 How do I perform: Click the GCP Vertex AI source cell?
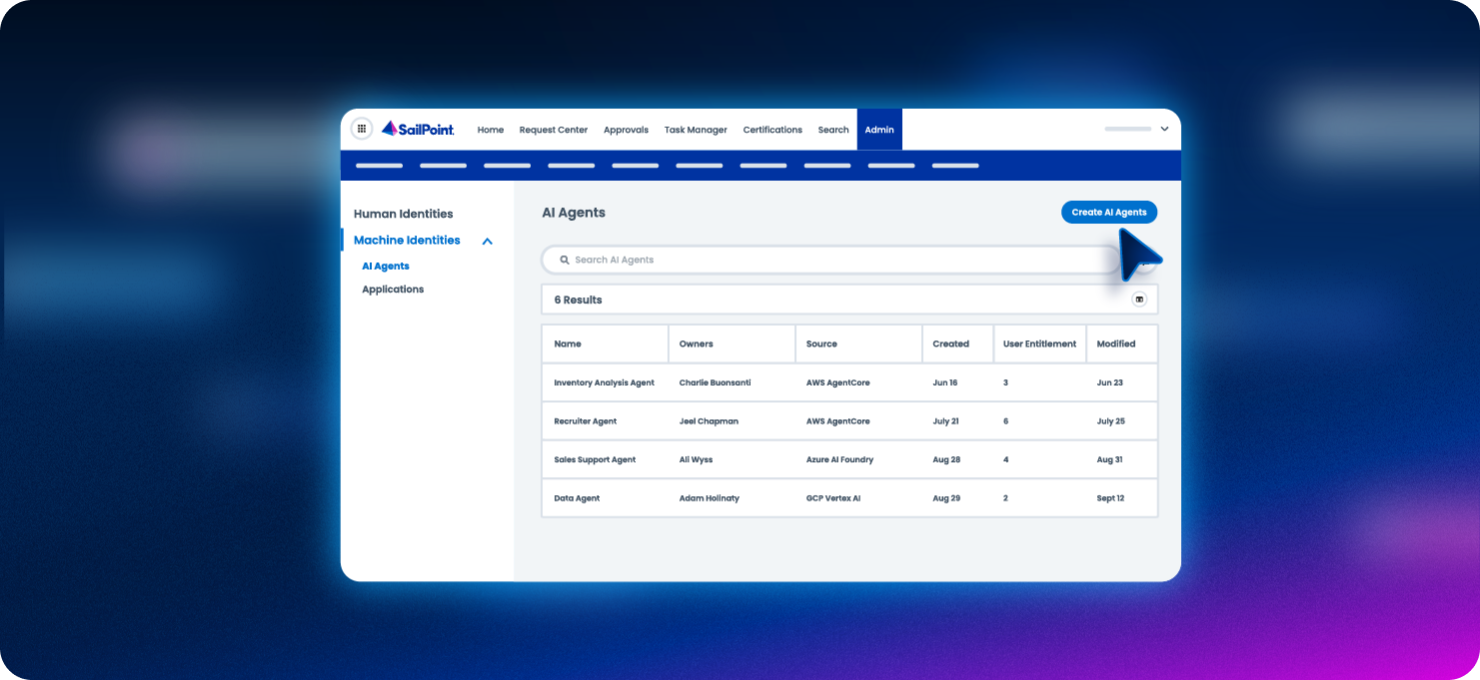833,498
